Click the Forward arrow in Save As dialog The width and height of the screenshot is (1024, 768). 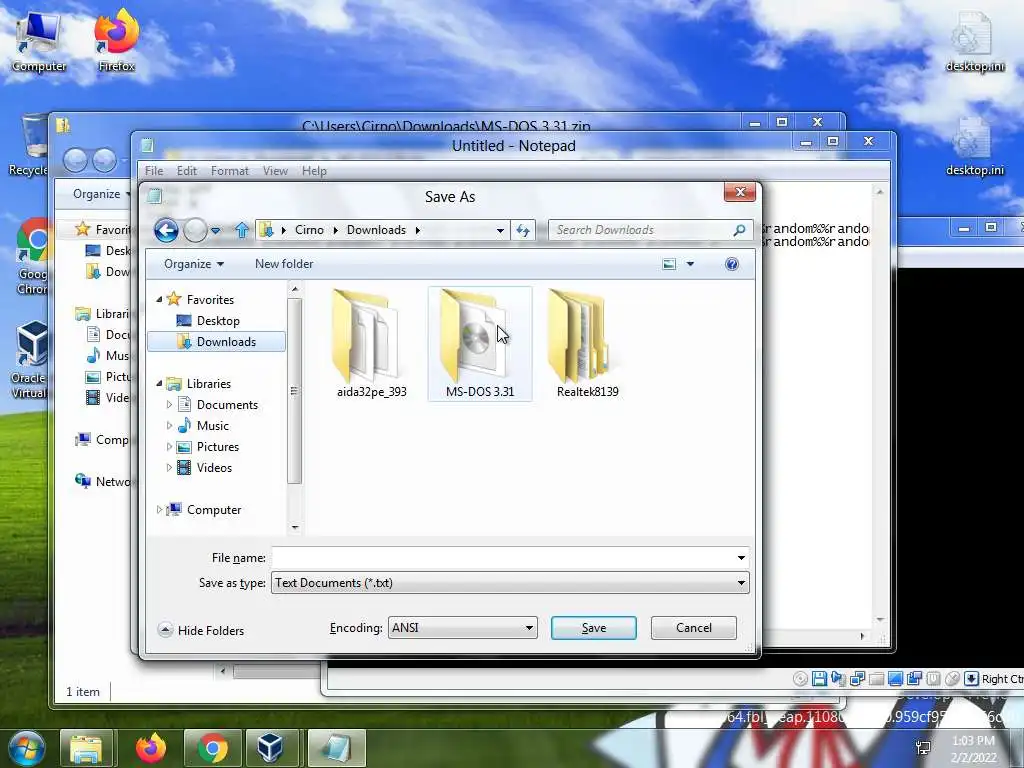[195, 230]
